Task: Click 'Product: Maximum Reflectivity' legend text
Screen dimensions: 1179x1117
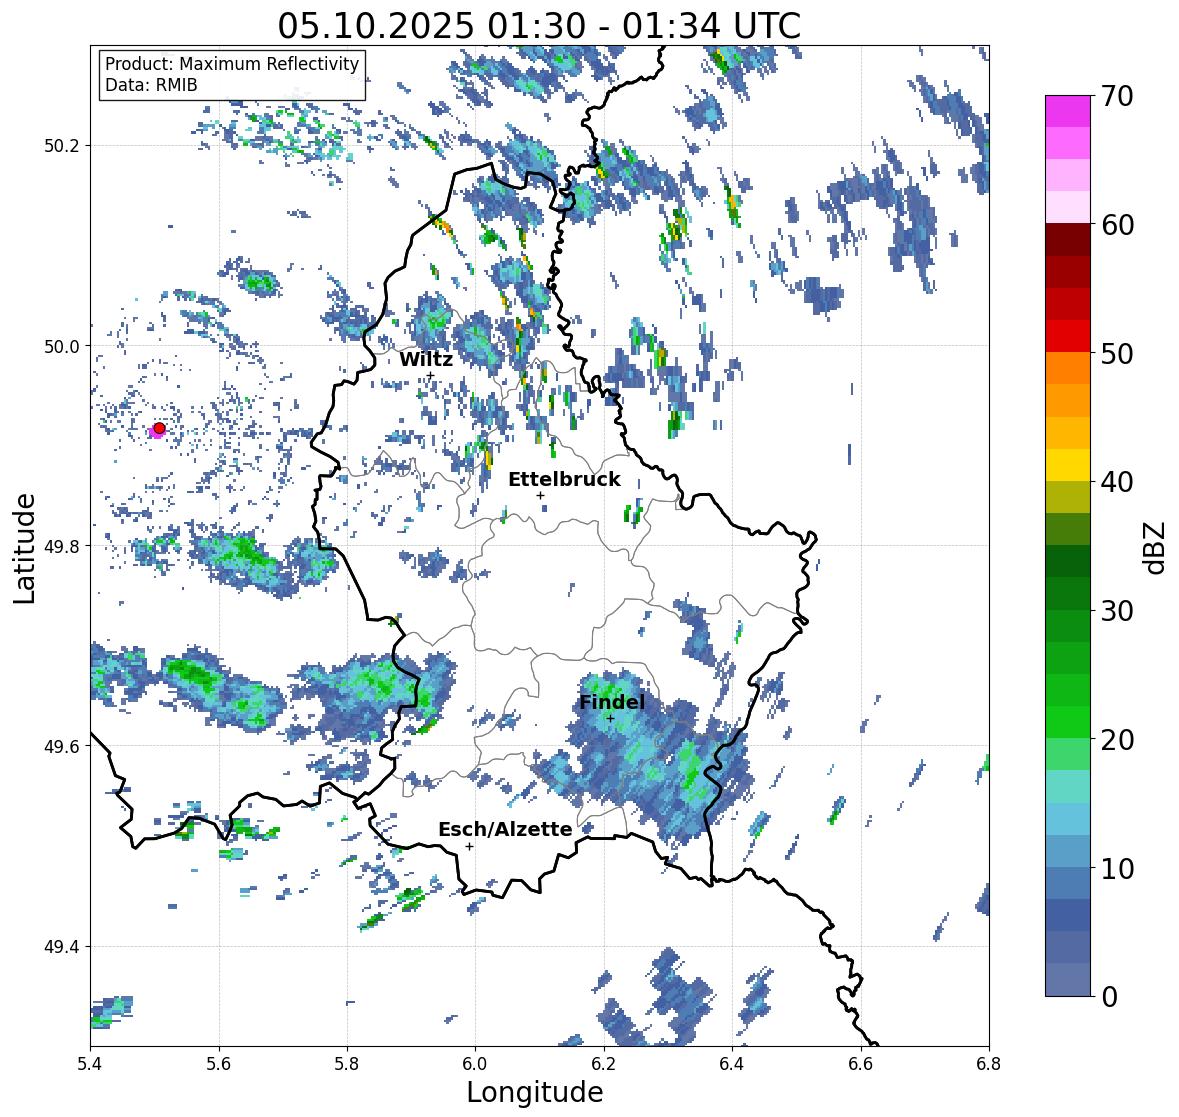Action: 232,64
